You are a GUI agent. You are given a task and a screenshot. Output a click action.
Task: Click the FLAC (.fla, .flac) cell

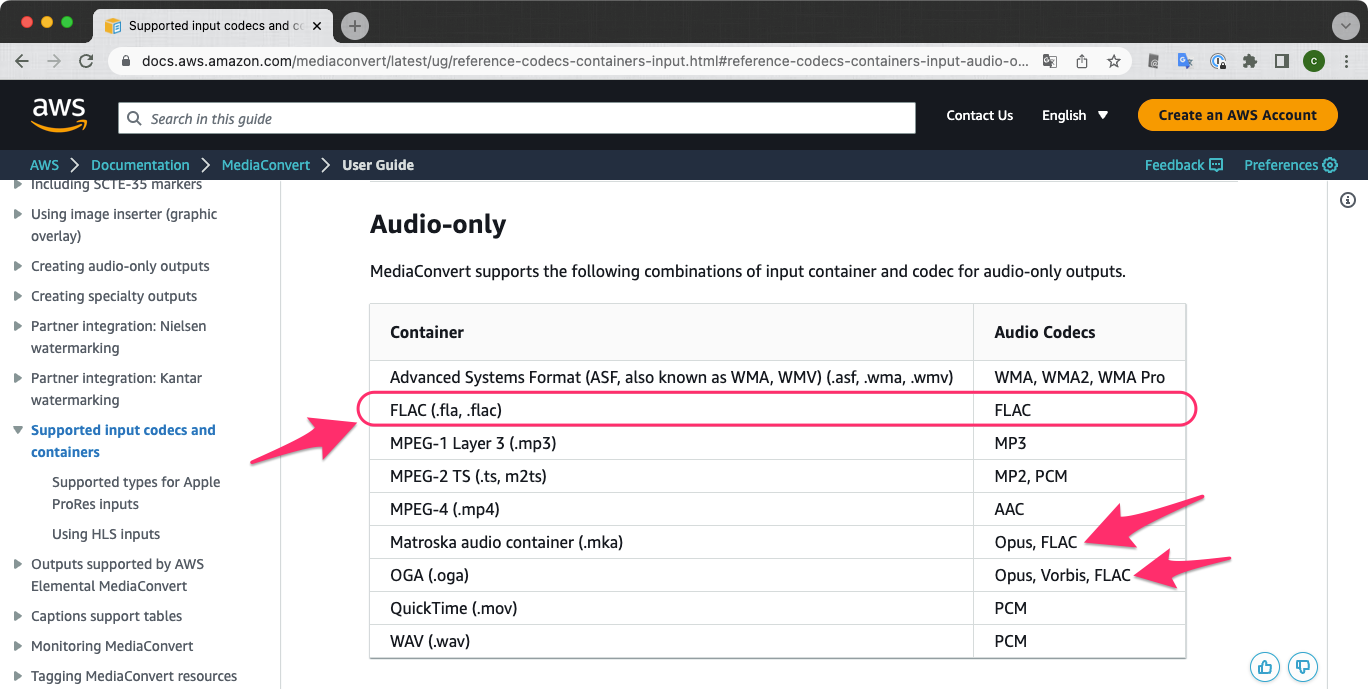click(x=671, y=410)
